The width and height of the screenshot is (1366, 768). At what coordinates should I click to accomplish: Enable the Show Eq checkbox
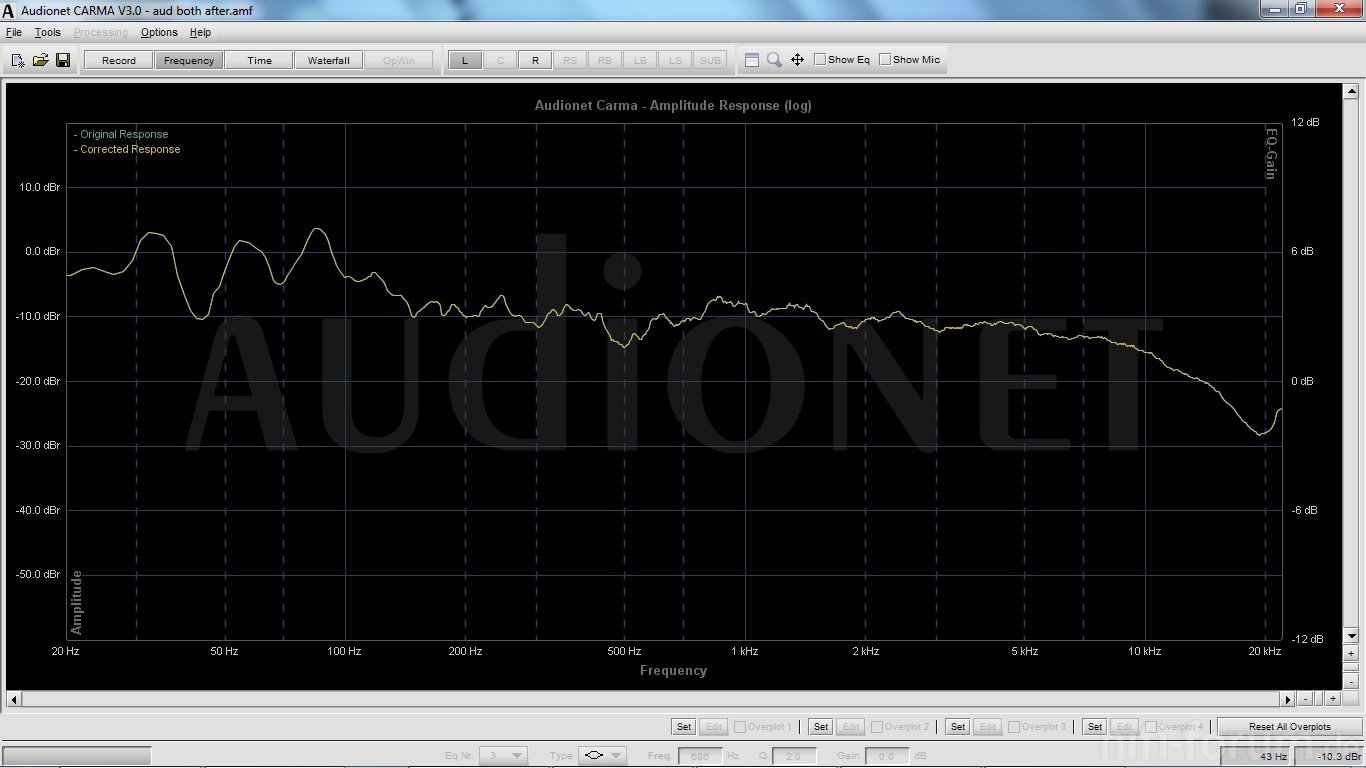coord(820,59)
